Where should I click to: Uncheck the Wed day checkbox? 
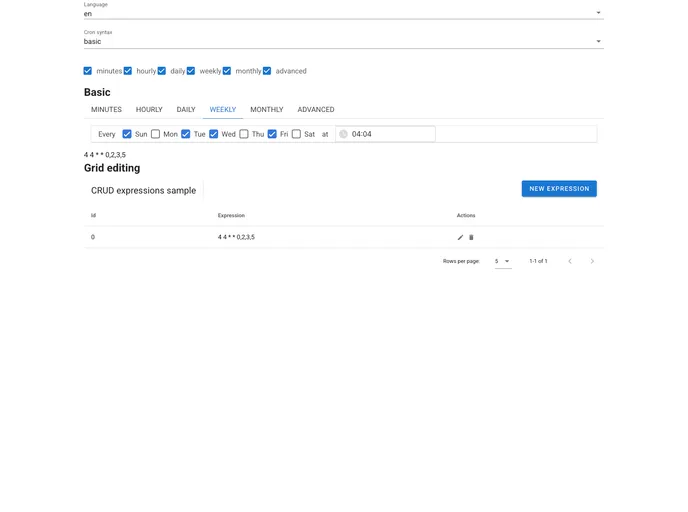214,134
